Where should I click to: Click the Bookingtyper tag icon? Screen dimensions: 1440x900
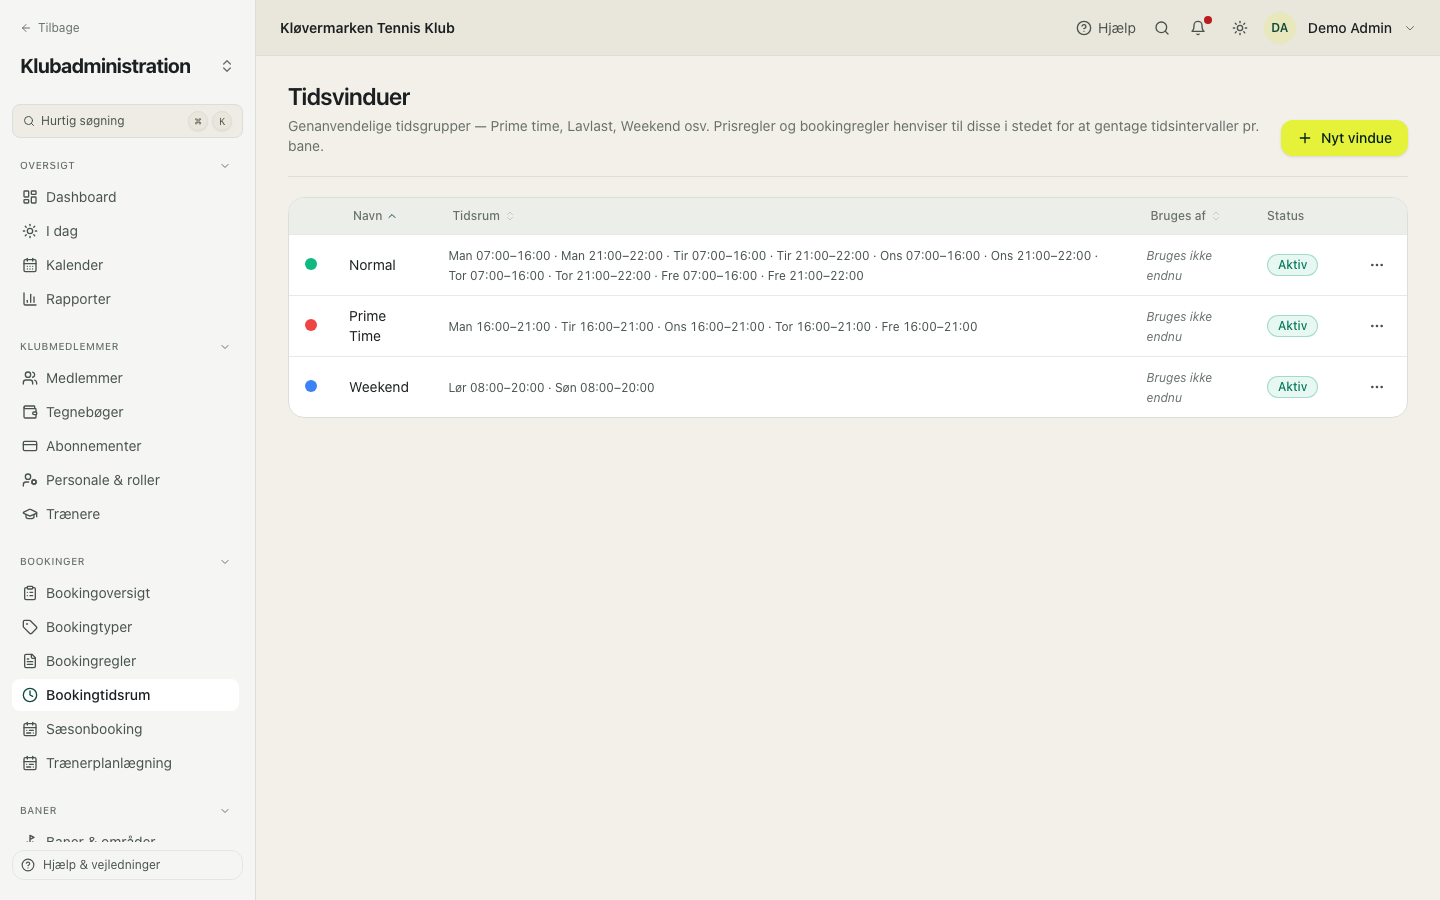pos(30,627)
